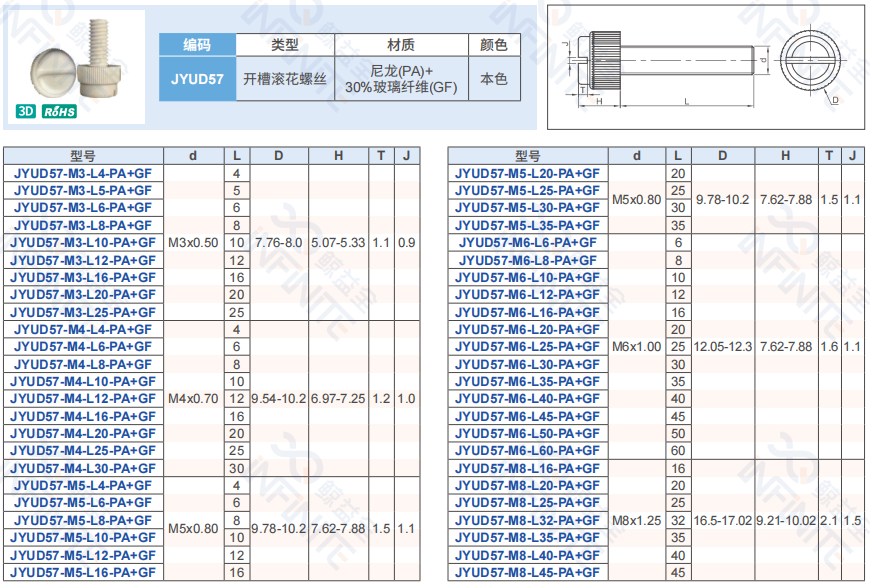The image size is (870, 587).
Task: Click the 编码 header cell
Action: pyautogui.click(x=197, y=45)
